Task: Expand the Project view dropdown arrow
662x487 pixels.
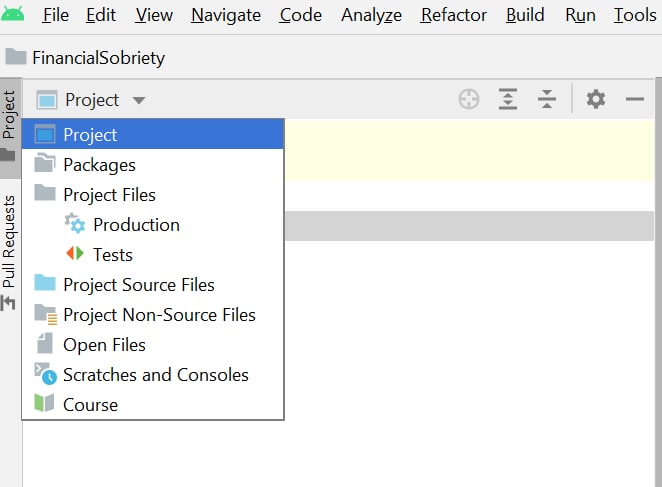Action: click(x=139, y=101)
